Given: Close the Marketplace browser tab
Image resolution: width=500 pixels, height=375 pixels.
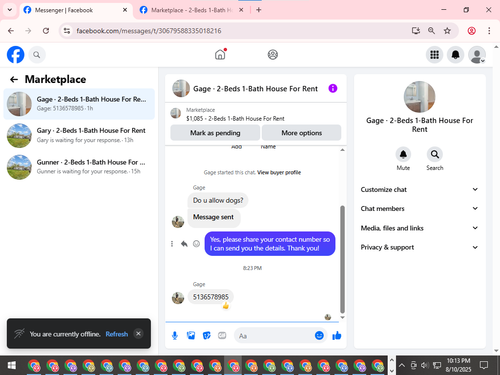Looking at the screenshot, I should 241,10.
